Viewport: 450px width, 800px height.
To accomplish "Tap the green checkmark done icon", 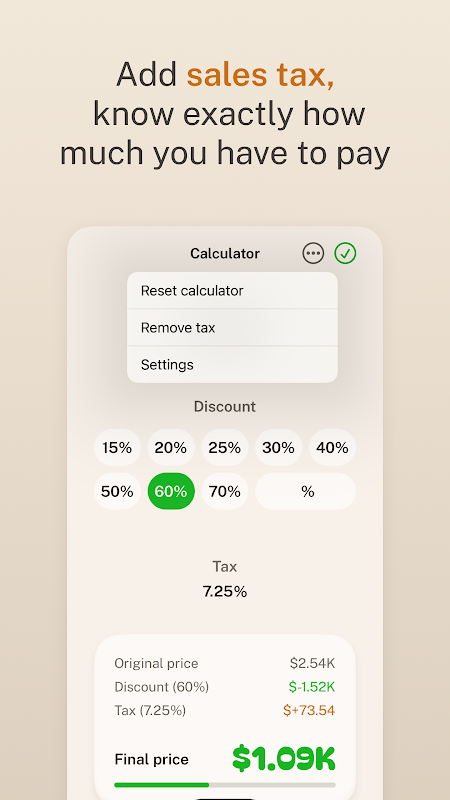I will pos(345,253).
